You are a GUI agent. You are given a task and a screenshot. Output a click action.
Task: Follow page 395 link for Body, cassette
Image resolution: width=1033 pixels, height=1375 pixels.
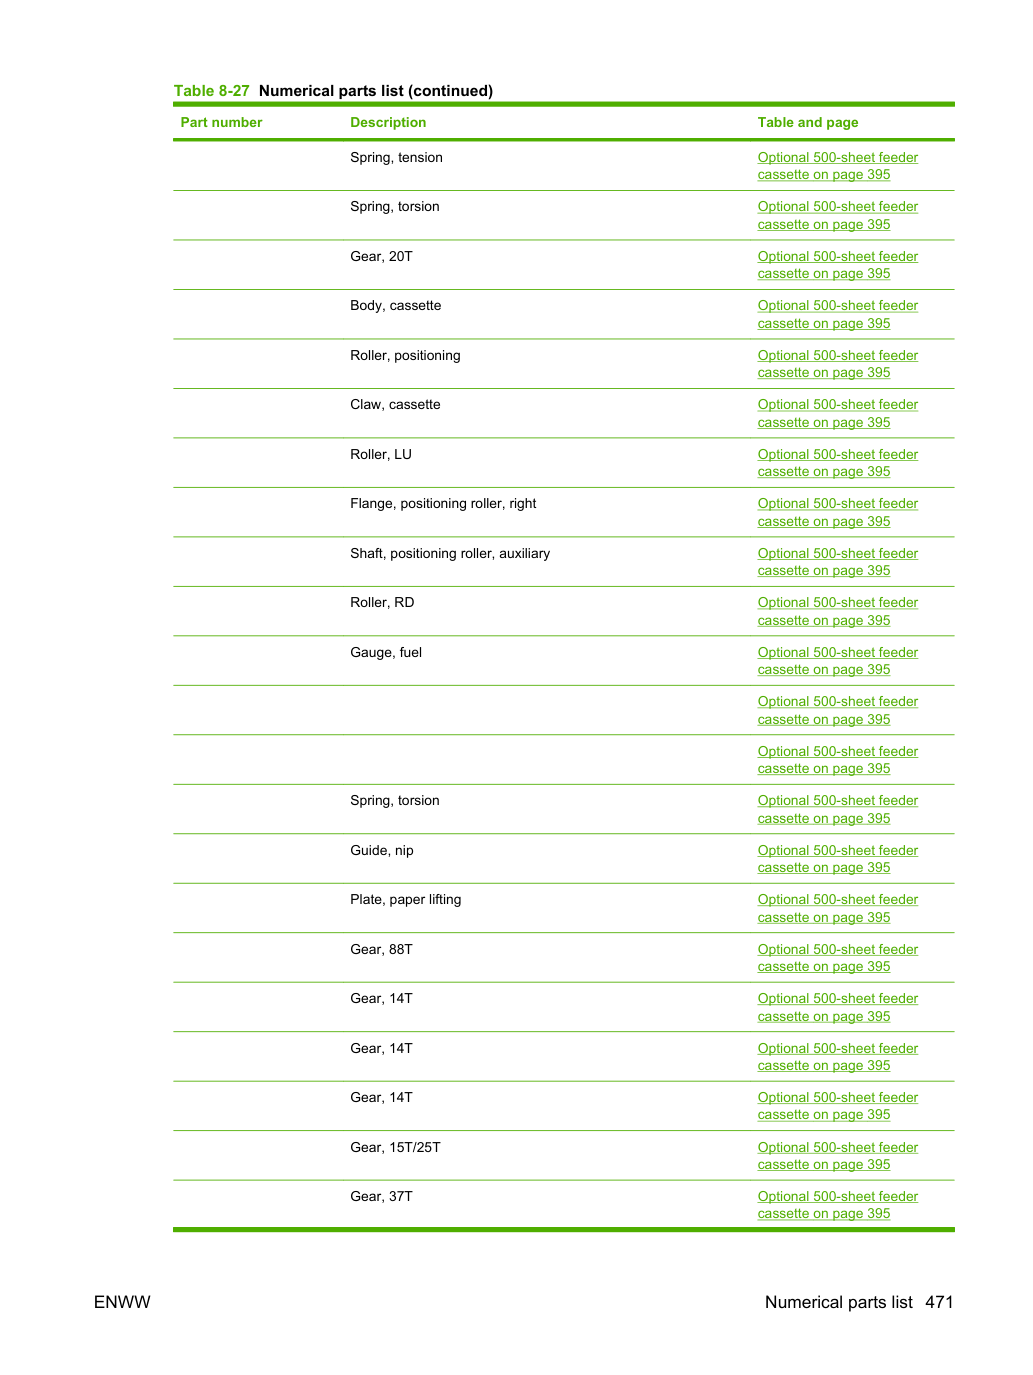[x=837, y=315]
